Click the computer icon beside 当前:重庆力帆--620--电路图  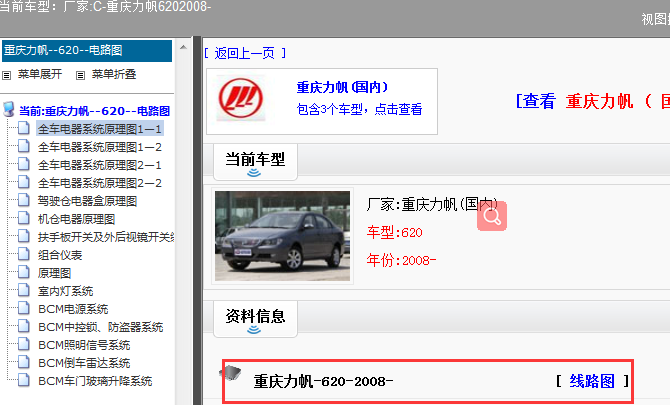pyautogui.click(x=9, y=109)
